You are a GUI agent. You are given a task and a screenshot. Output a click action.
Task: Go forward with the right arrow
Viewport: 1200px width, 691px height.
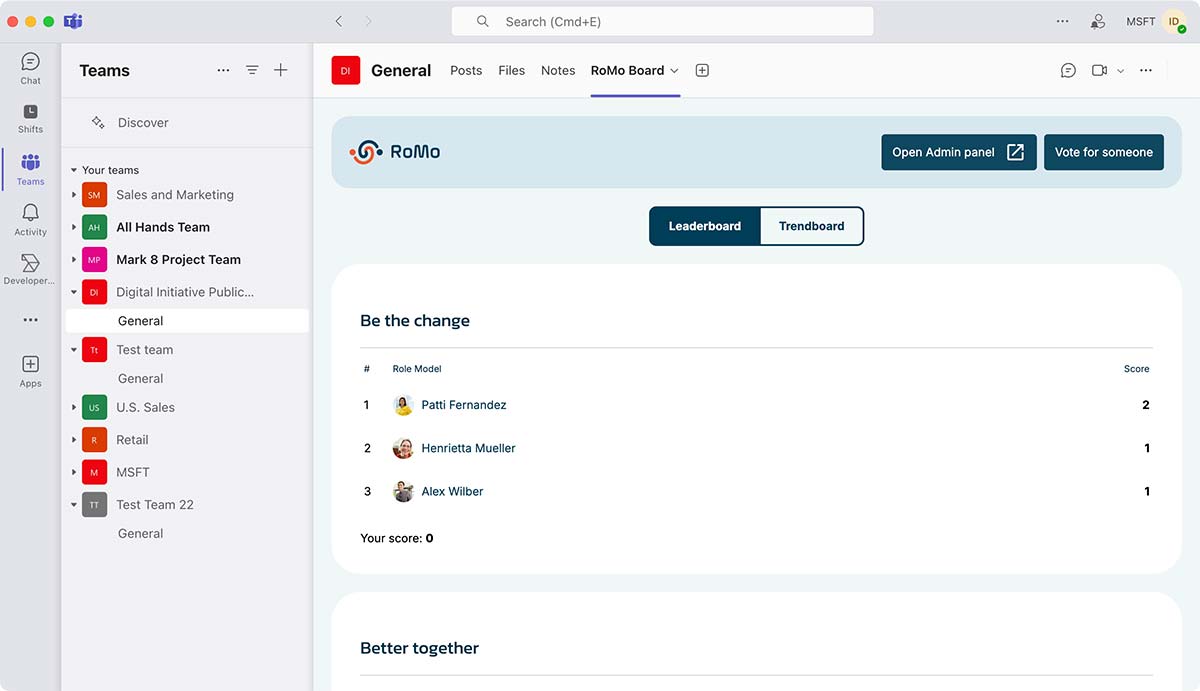point(368,21)
